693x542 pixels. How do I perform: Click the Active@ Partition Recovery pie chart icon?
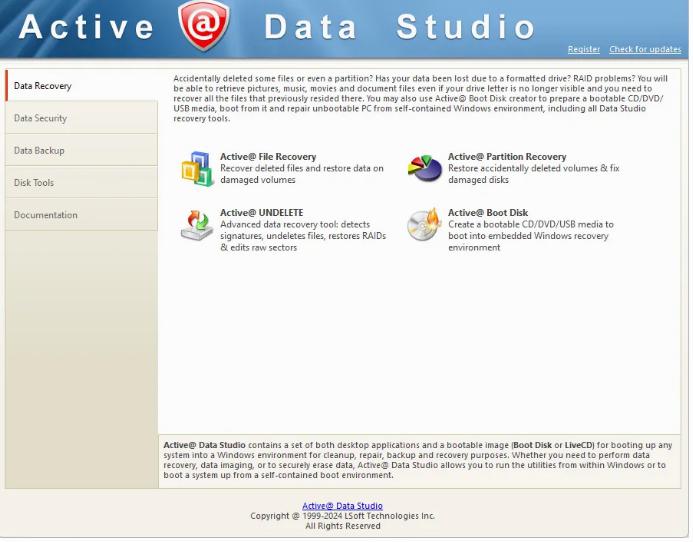(424, 169)
